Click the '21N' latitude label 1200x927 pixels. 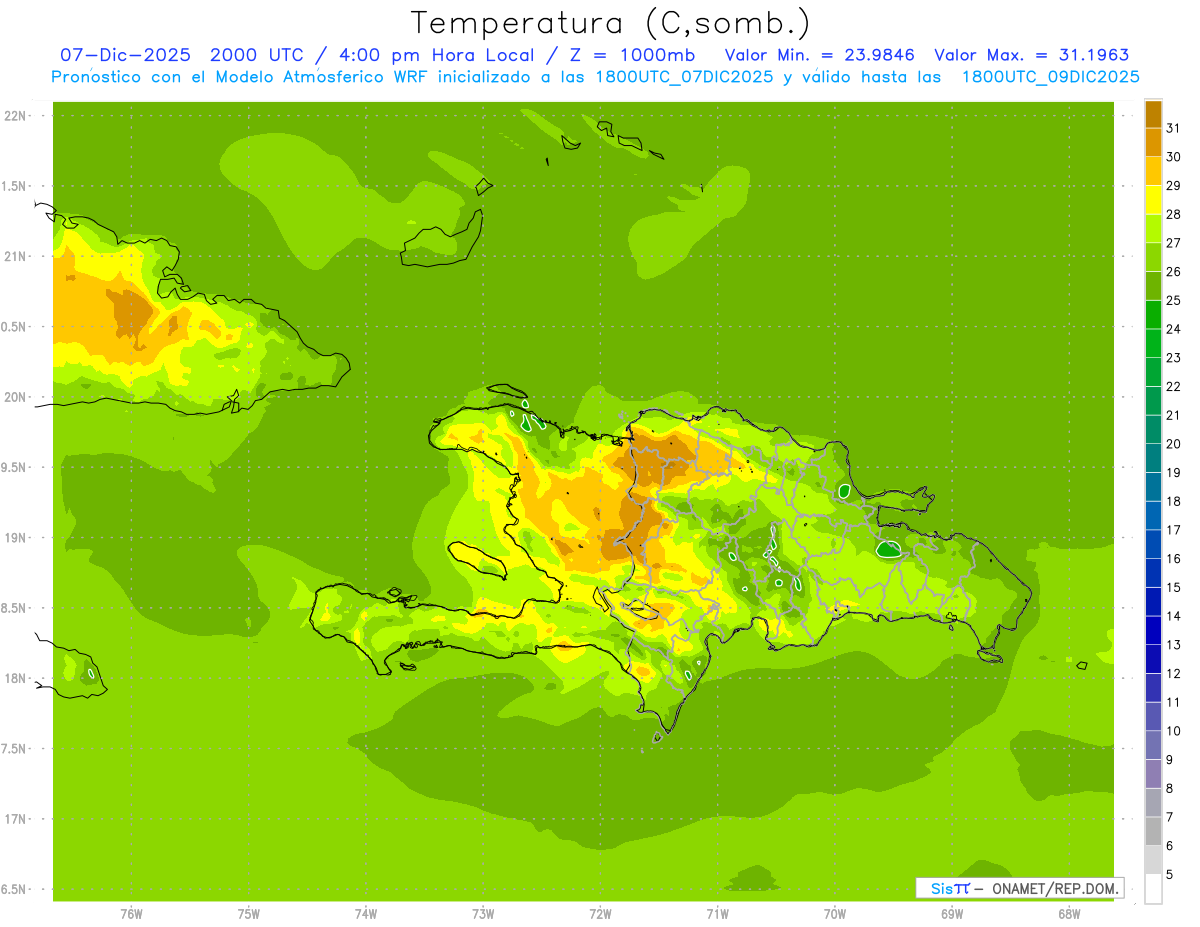[x=16, y=256]
